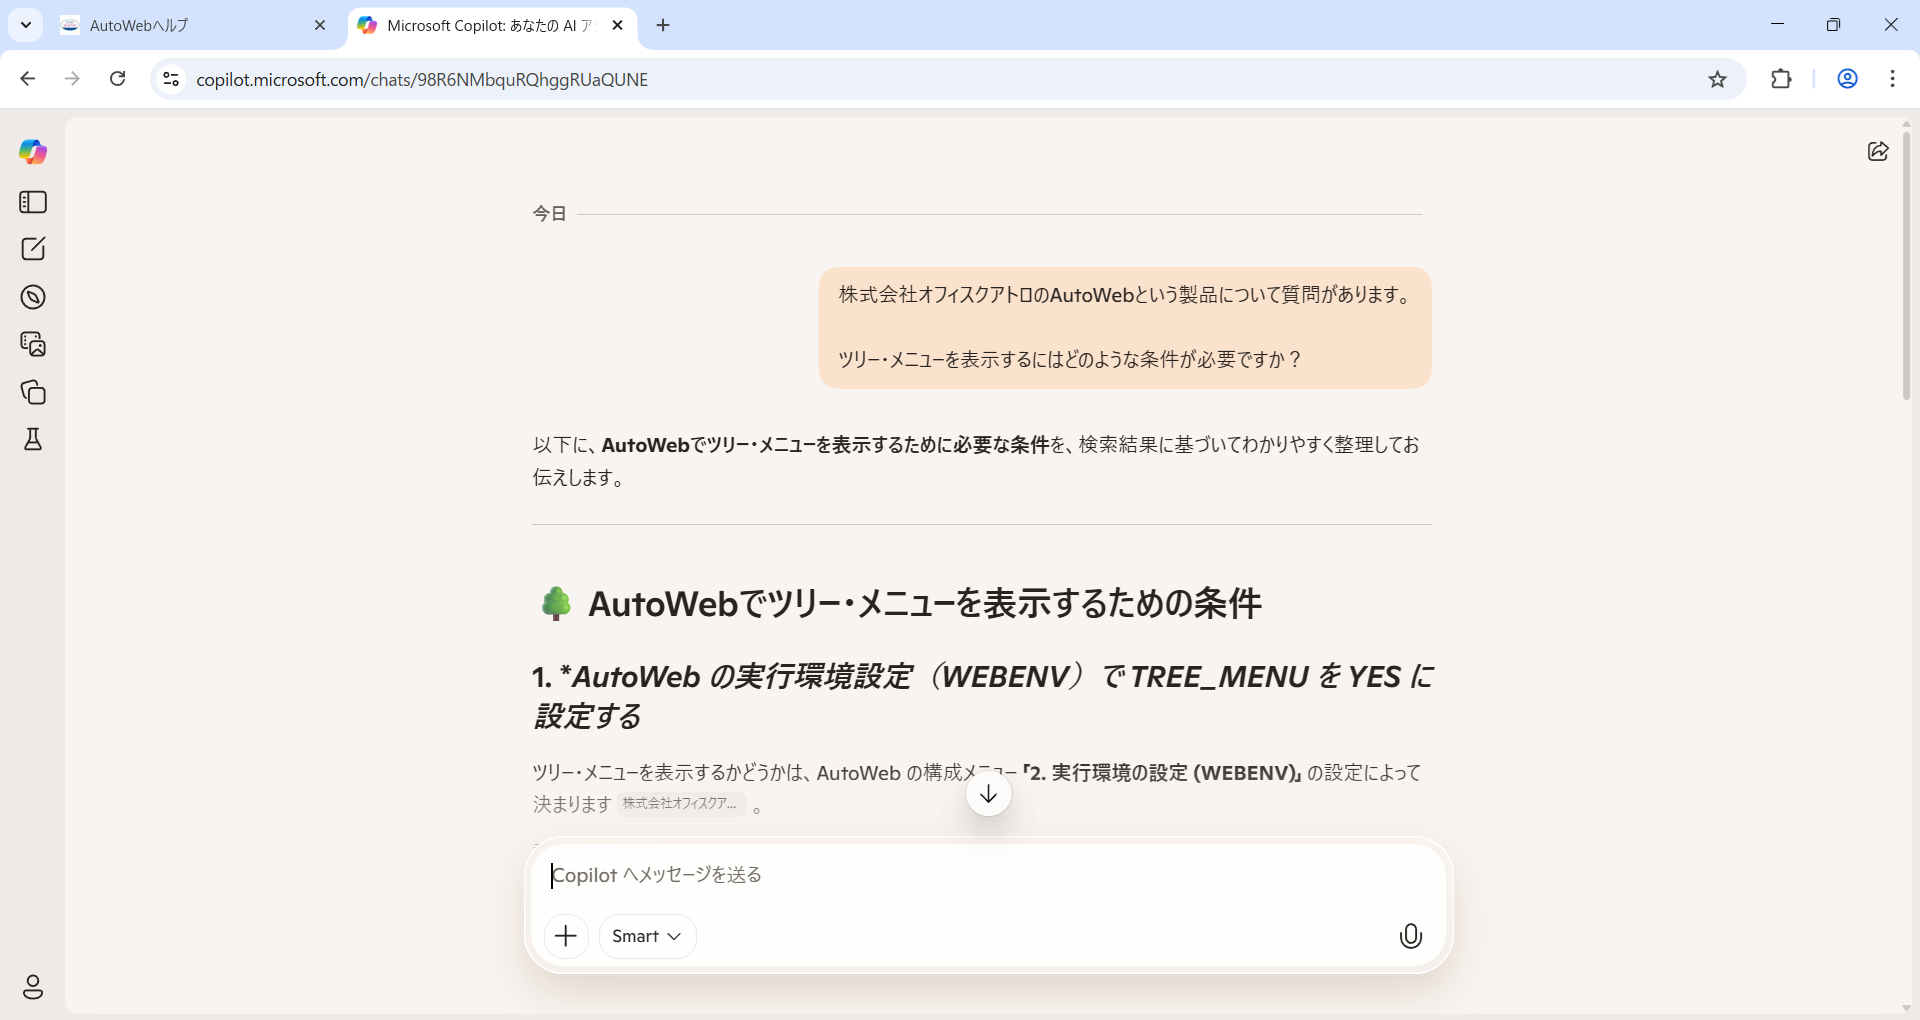
Task: Select the Microsoft Copilot tab
Action: 485,26
